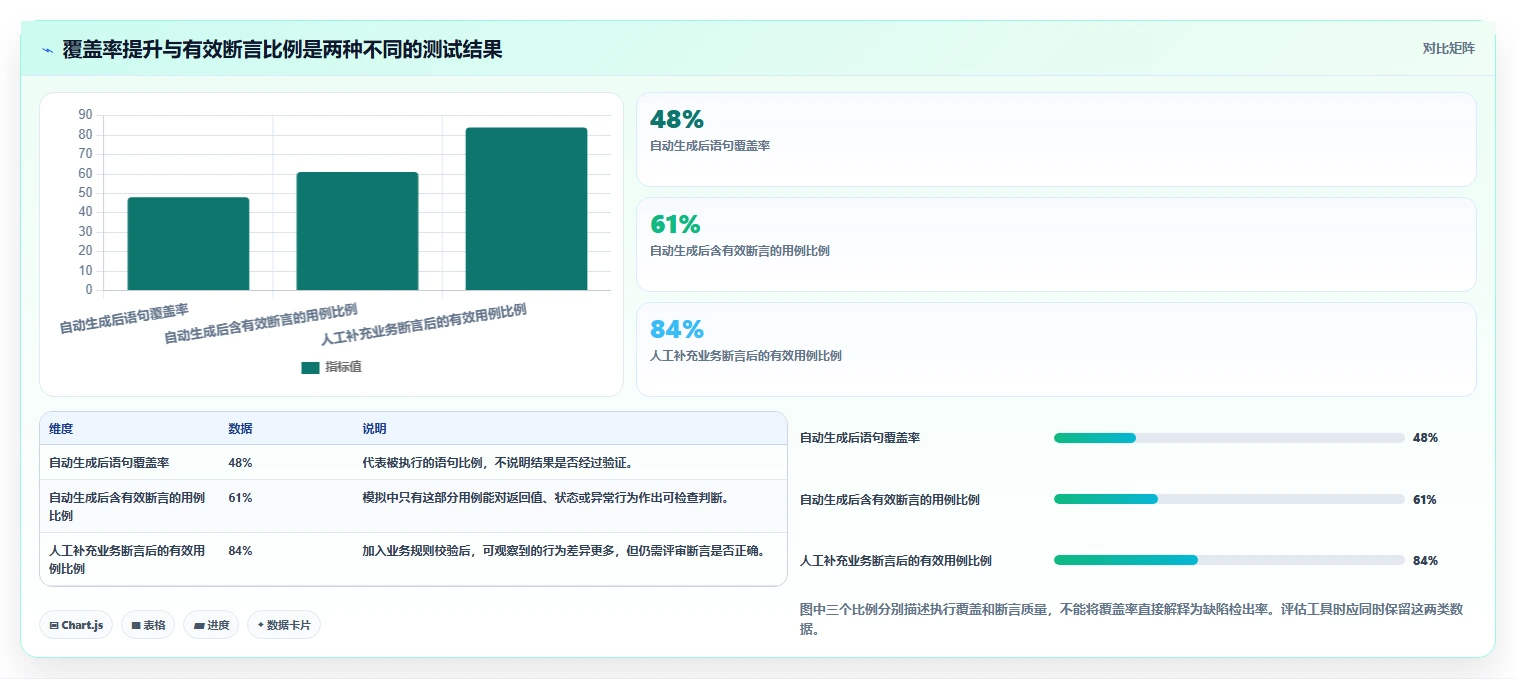Select the 84% data card
The width and height of the screenshot is (1516, 679).
pyautogui.click(x=1056, y=349)
